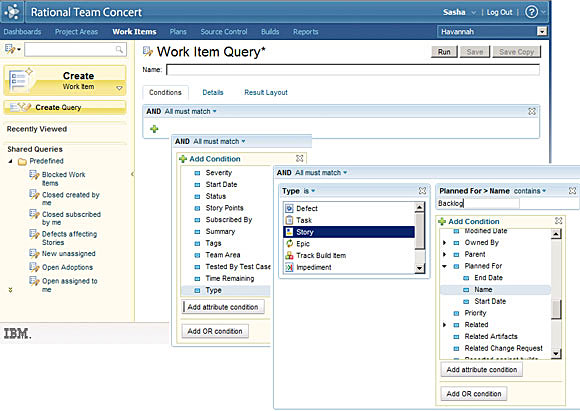This screenshot has height=411, width=580.
Task: Click the work item quick-search icon dropdown
Action: pos(13,49)
